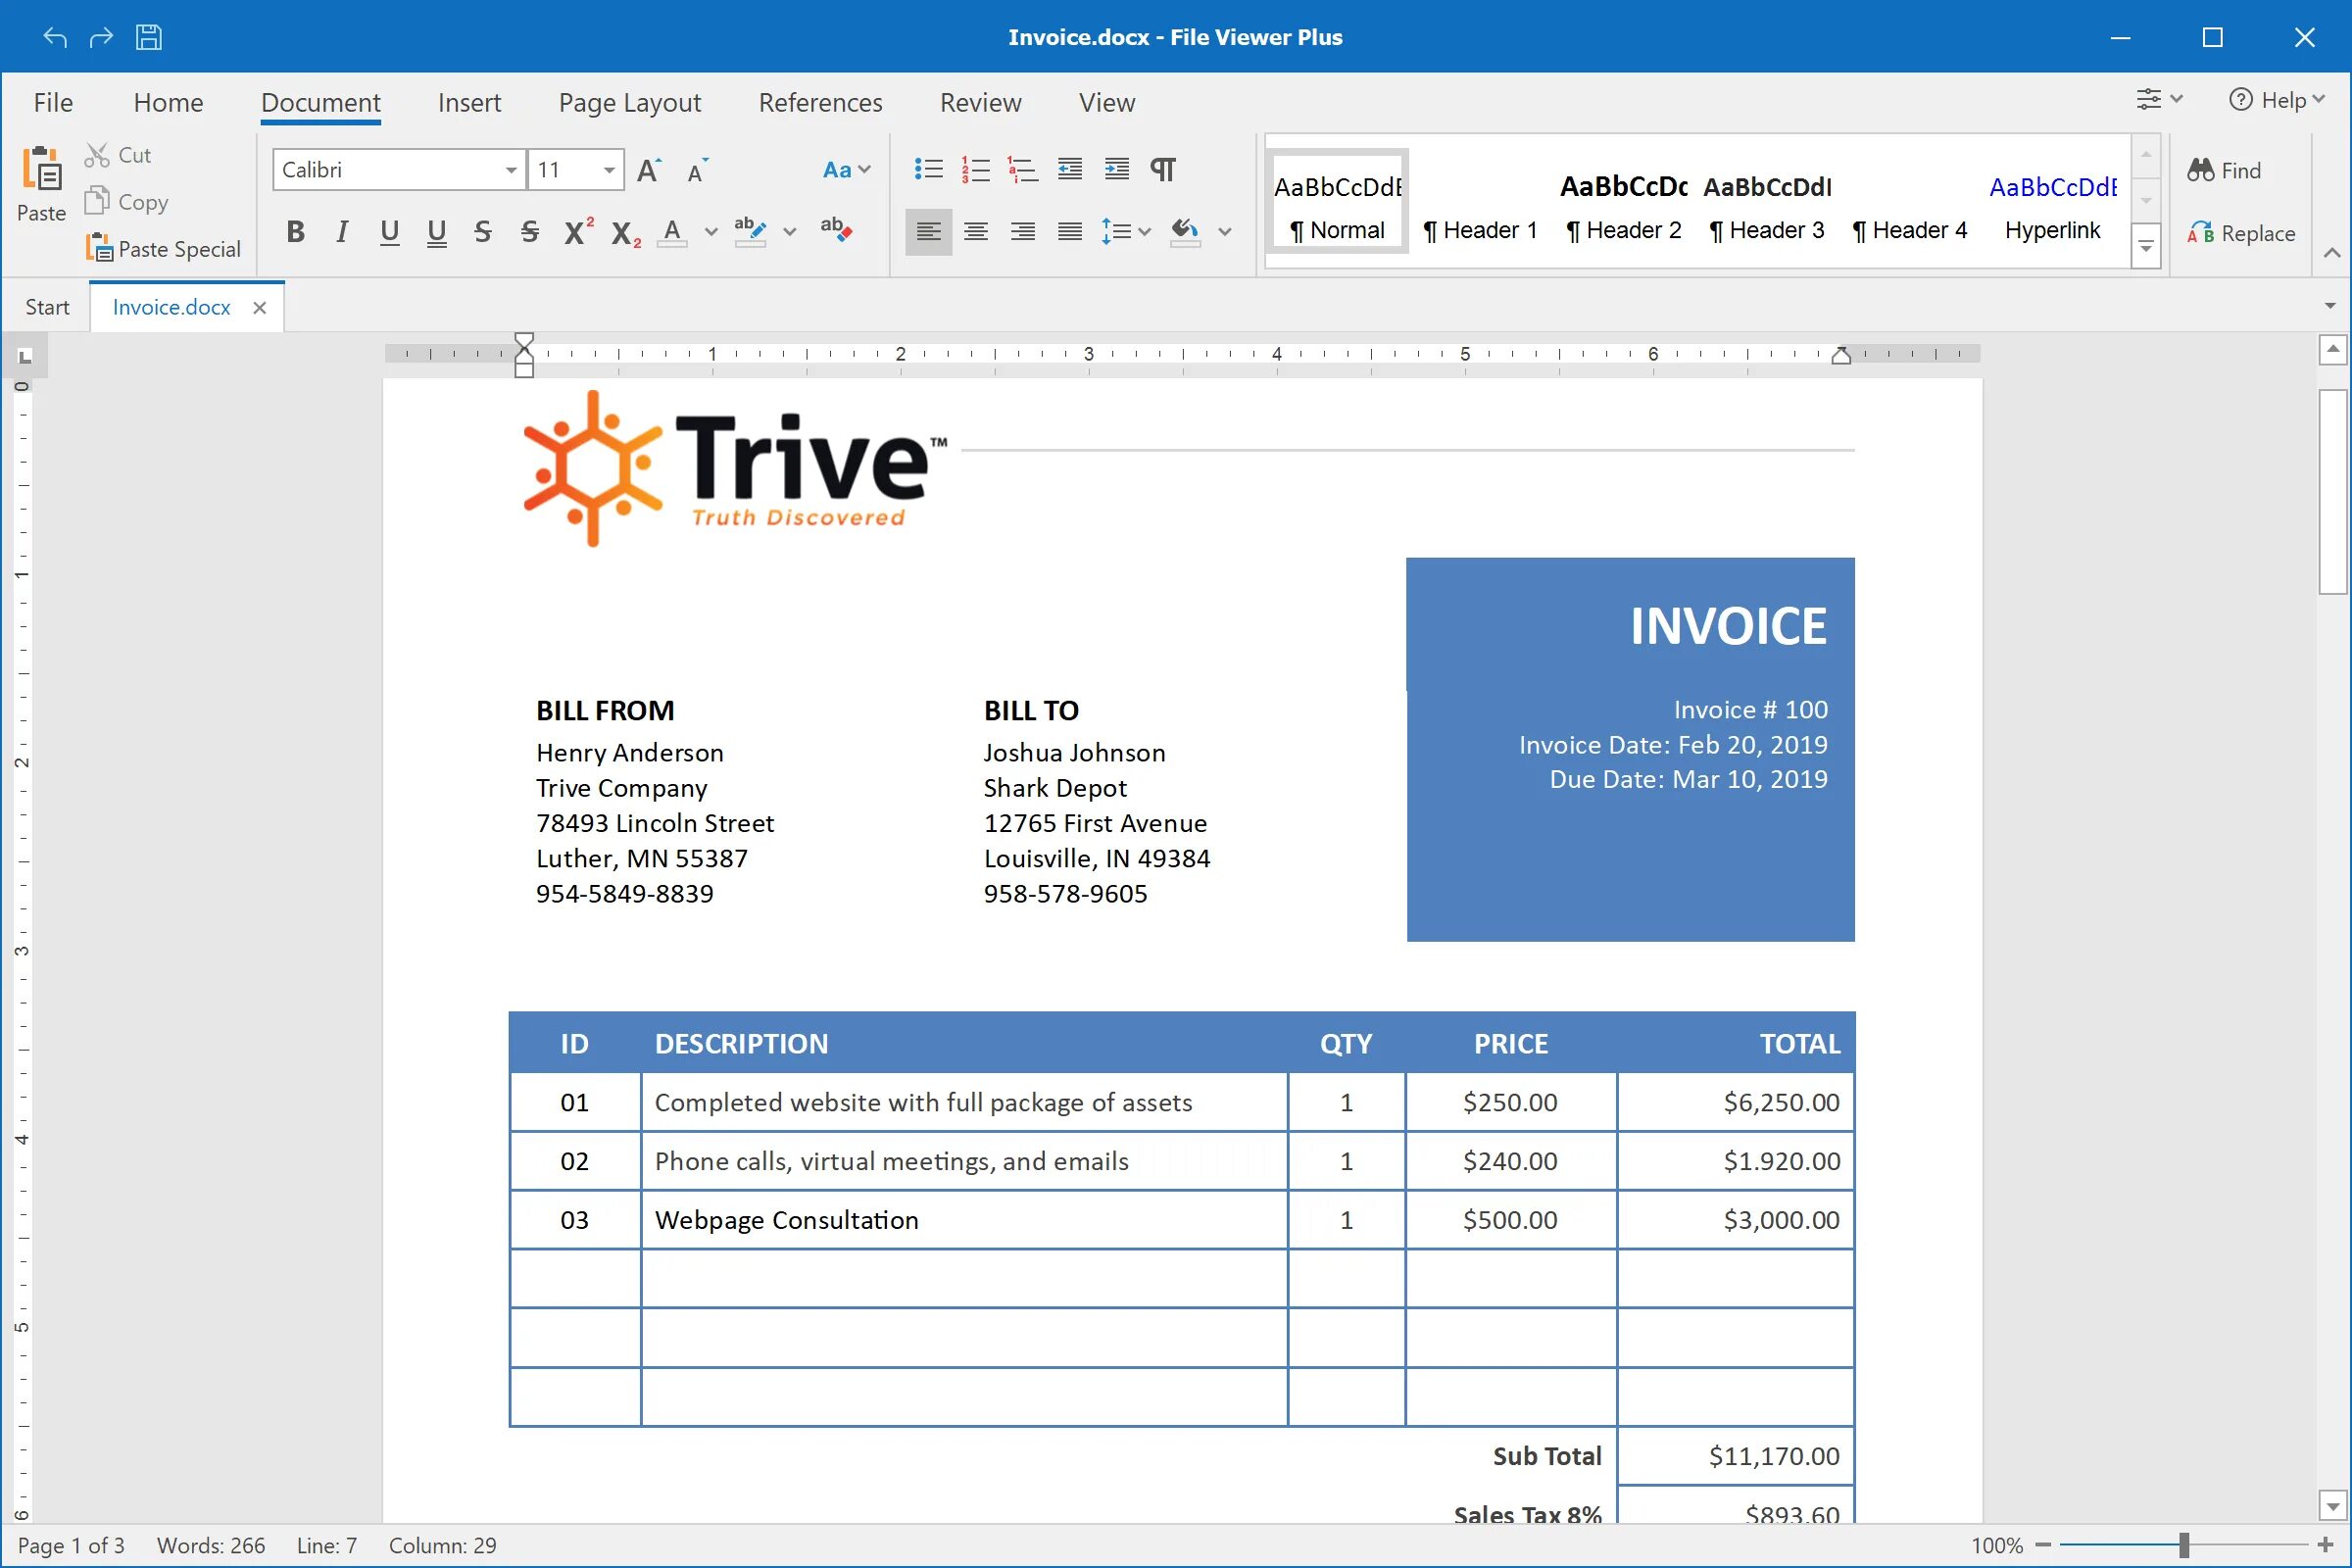This screenshot has height=1568, width=2352.
Task: Click the Italic formatting icon
Action: pos(343,229)
